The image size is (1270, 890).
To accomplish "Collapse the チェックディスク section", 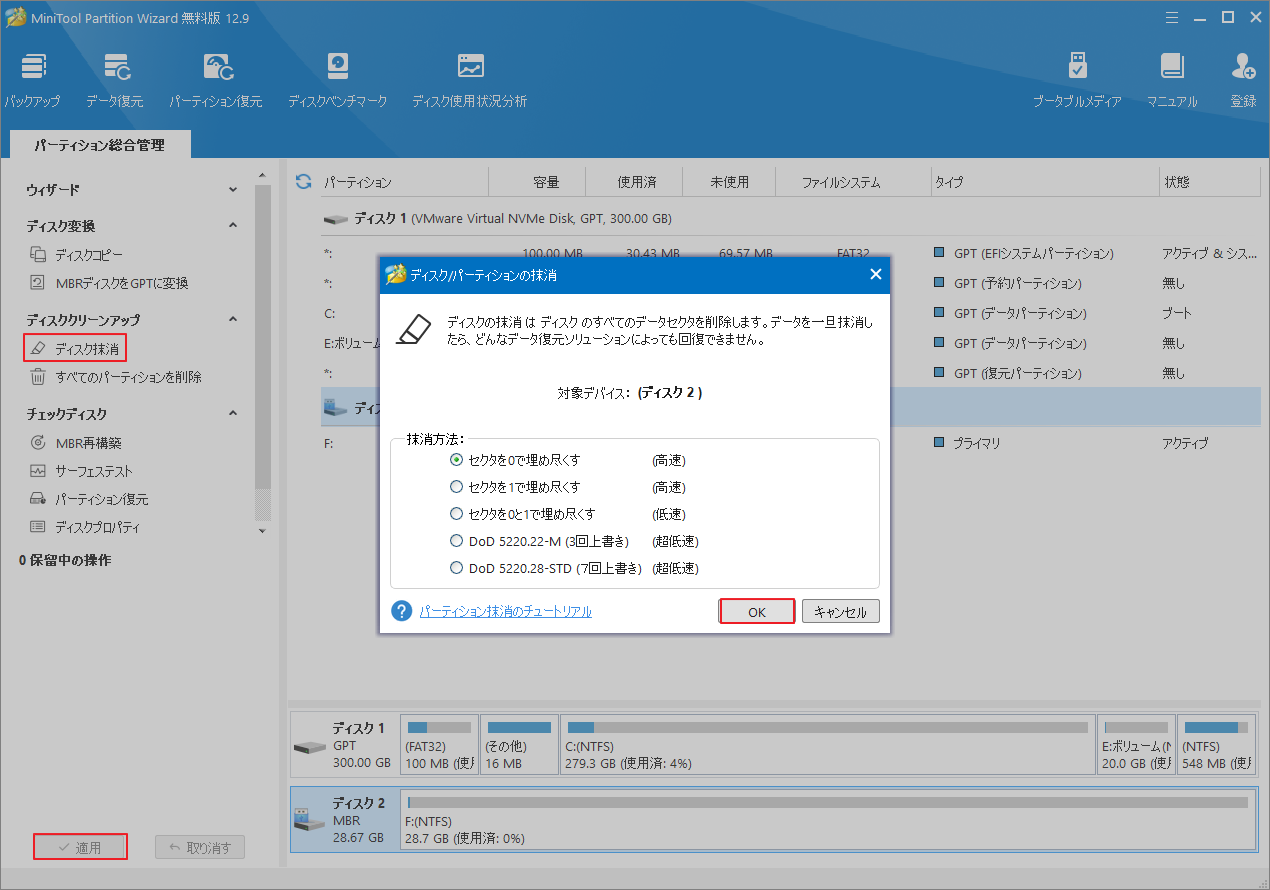I will [233, 414].
